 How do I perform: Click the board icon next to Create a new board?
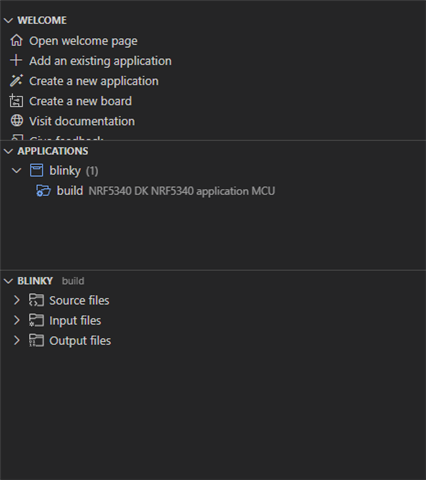point(16,101)
